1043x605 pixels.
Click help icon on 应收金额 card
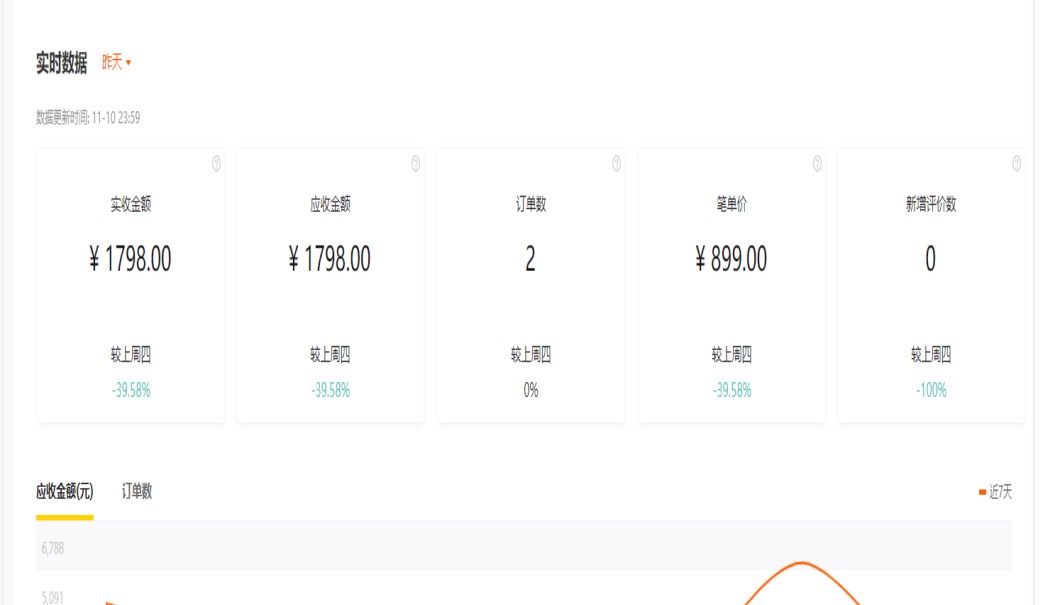[416, 165]
